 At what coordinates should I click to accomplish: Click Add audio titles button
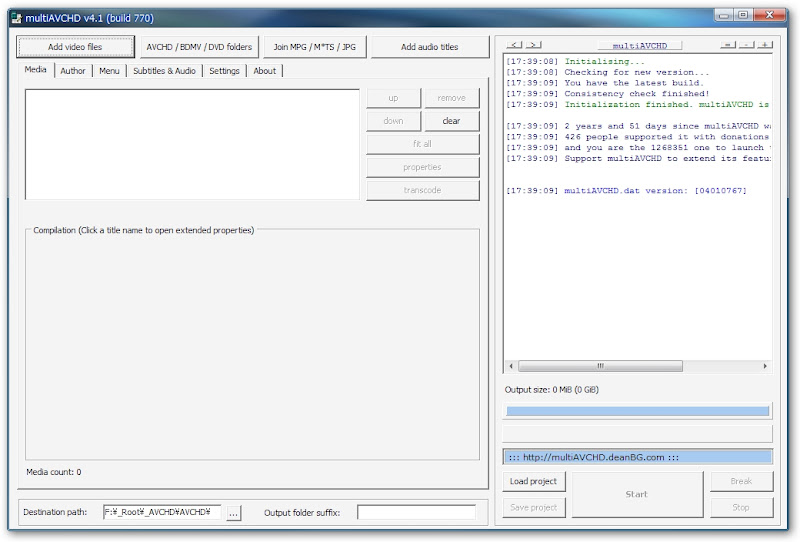click(x=430, y=46)
